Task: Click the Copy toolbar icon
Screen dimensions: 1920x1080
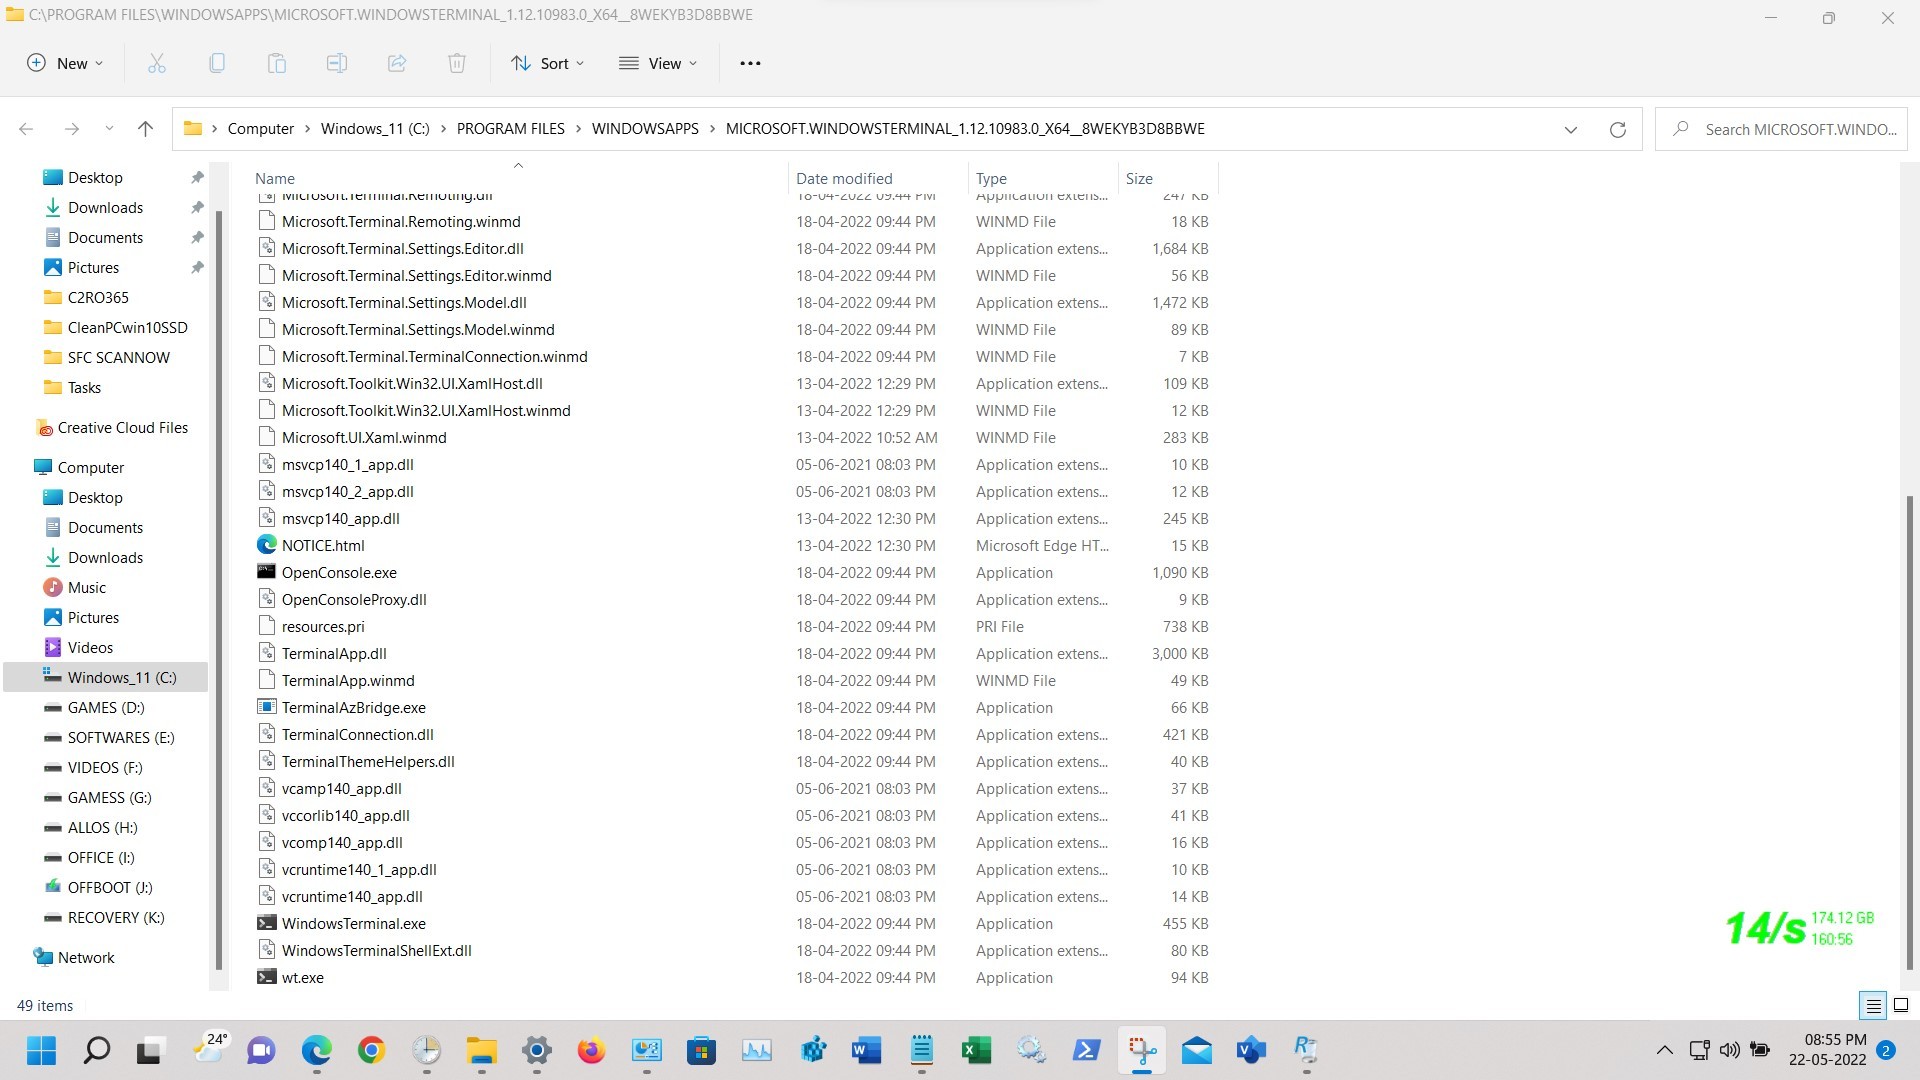Action: tap(217, 63)
